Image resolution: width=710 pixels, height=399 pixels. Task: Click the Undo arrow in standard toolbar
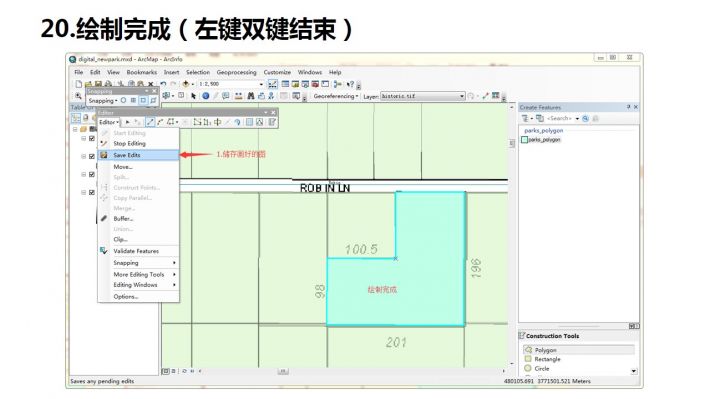(x=163, y=84)
